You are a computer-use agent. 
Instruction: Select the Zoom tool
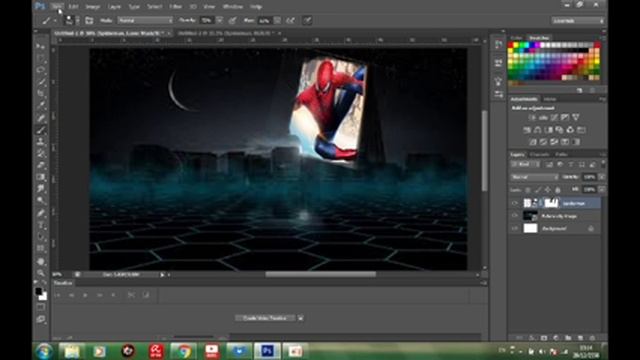pyautogui.click(x=41, y=273)
